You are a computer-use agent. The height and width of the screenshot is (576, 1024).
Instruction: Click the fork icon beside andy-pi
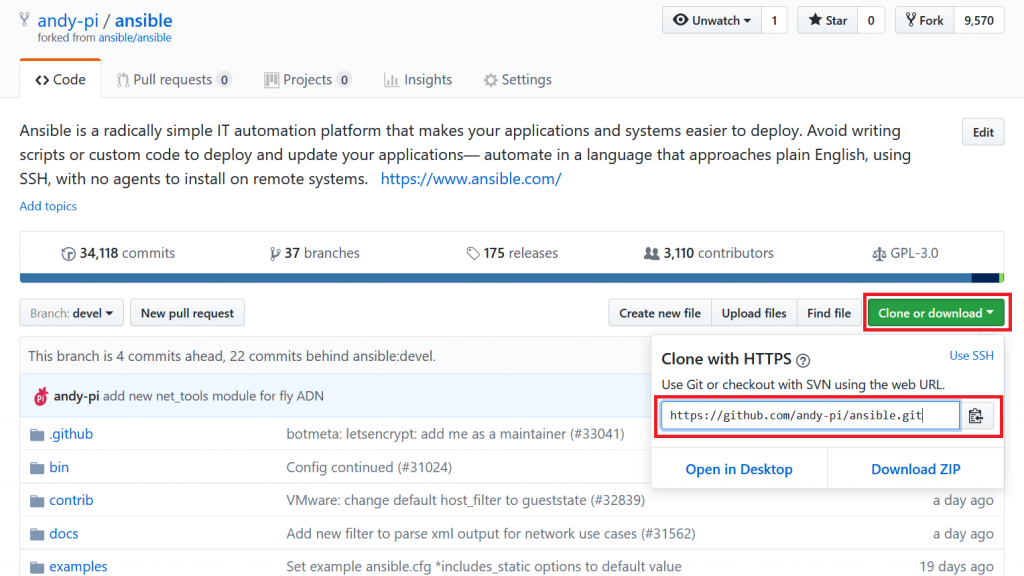[x=24, y=20]
